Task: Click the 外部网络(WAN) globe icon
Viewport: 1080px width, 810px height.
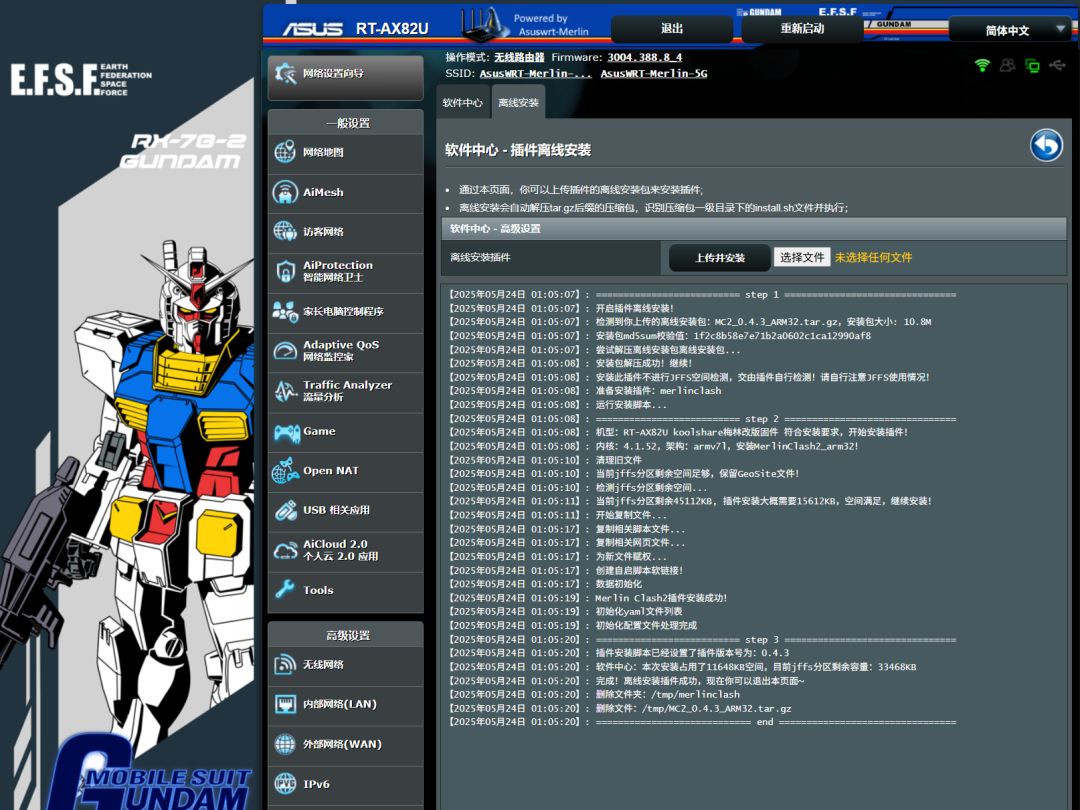Action: pos(285,744)
